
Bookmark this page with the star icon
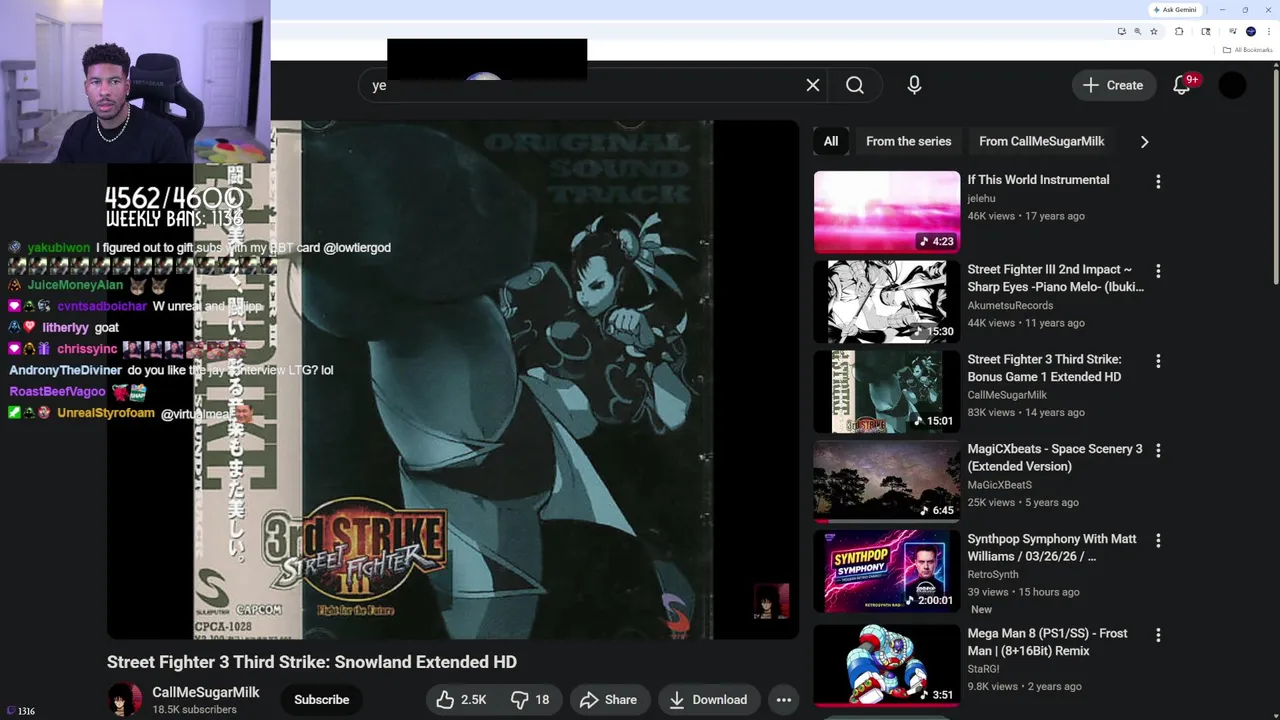(1153, 32)
